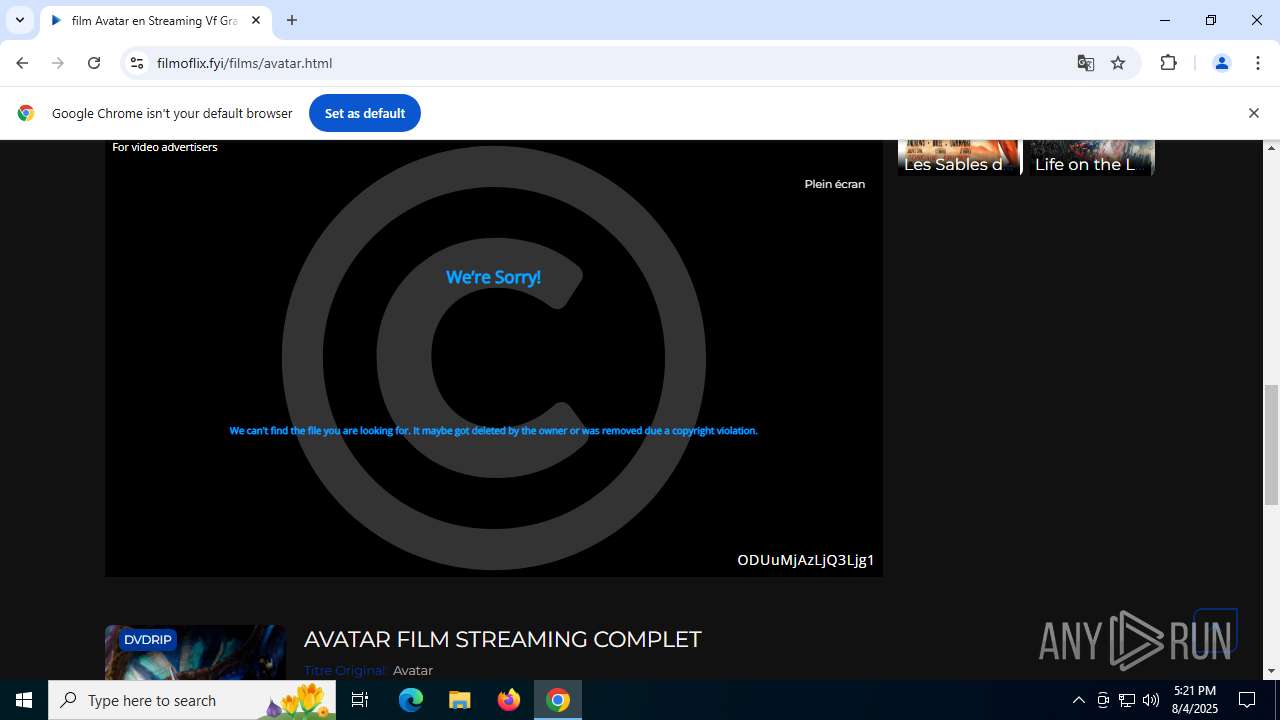Click the Plein écran fullscreen link
1280x720 pixels.
(834, 184)
